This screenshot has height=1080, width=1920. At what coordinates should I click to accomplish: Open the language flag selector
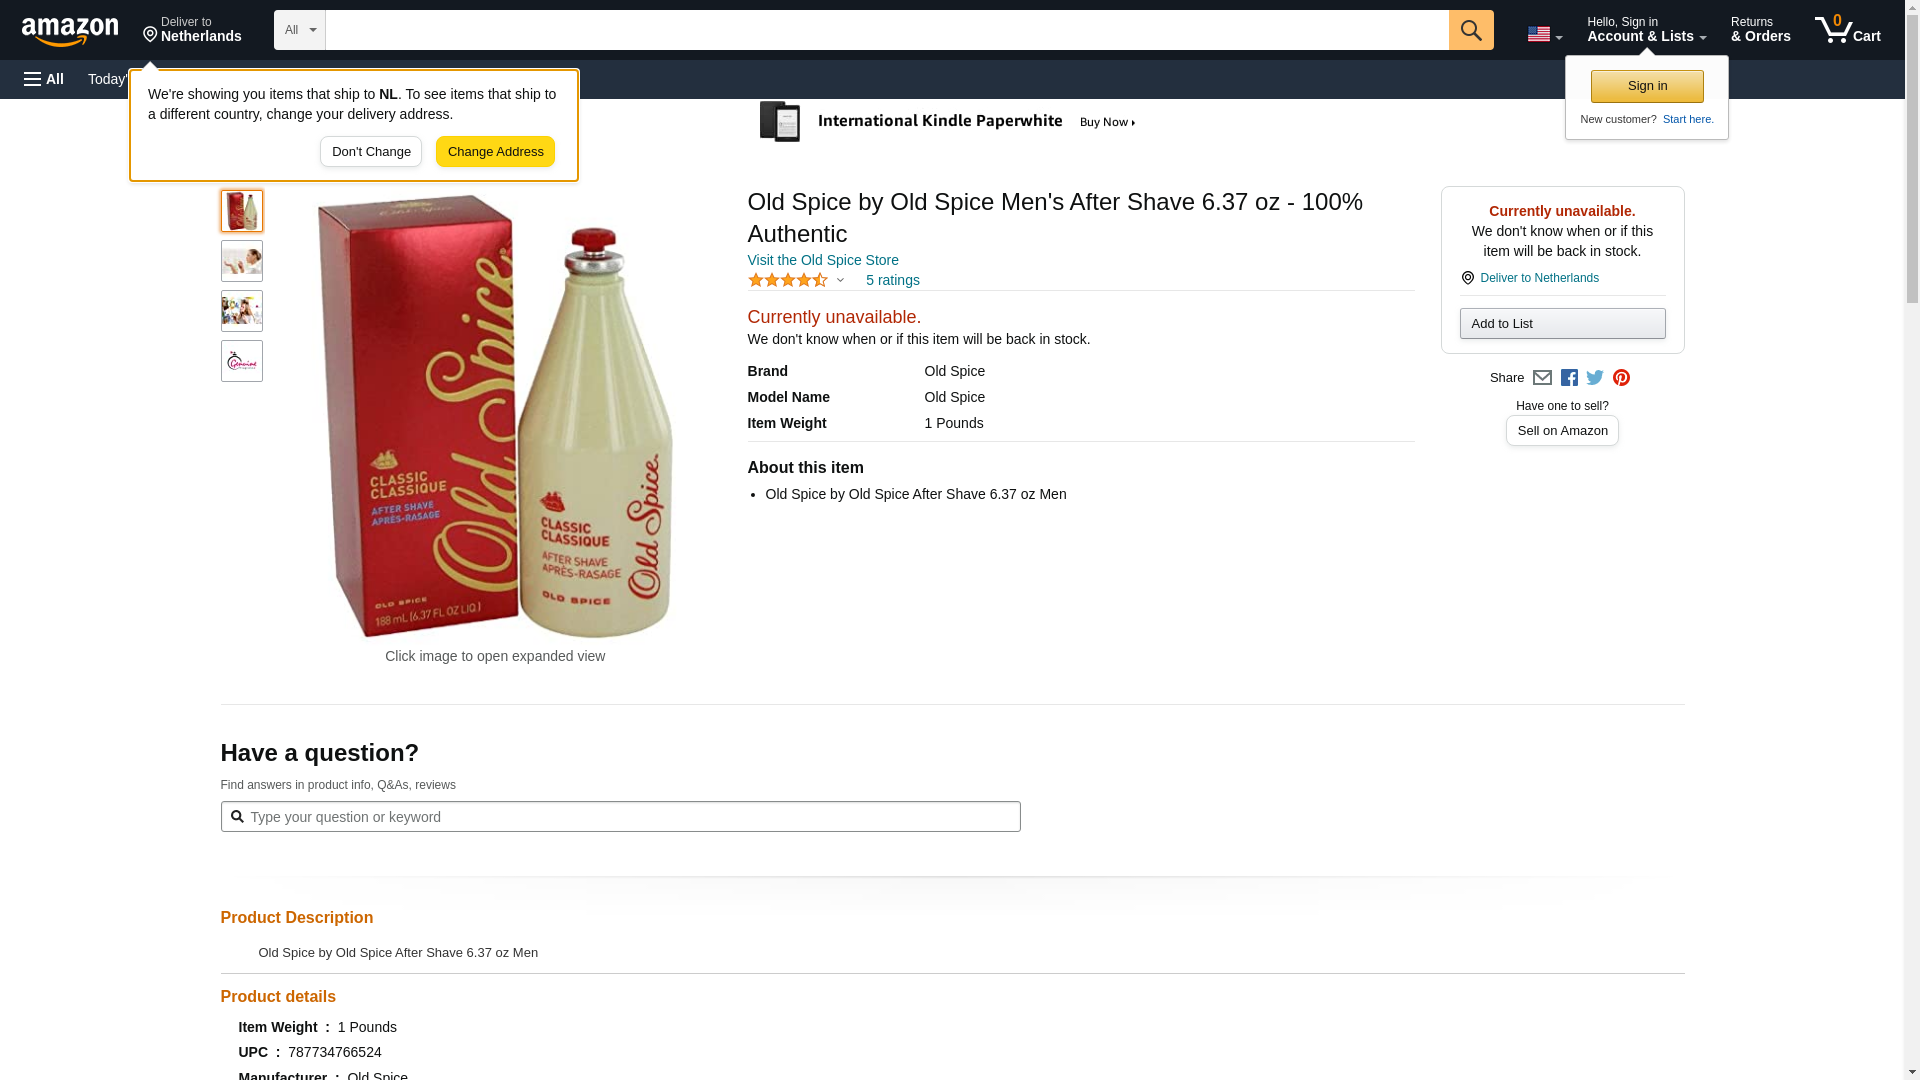1544,34
